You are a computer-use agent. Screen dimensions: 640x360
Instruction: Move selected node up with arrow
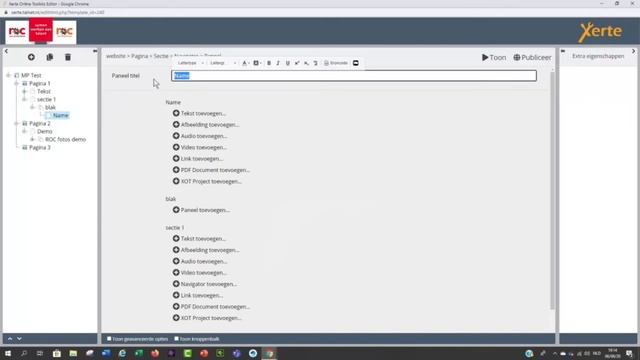pos(10,339)
